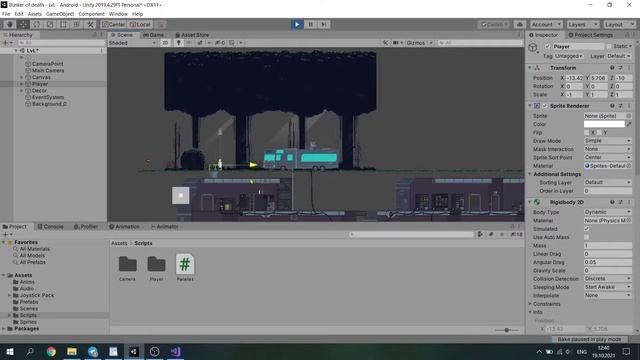The width and height of the screenshot is (640, 360).
Task: Toggle the Player active checkbox
Action: pos(547,47)
